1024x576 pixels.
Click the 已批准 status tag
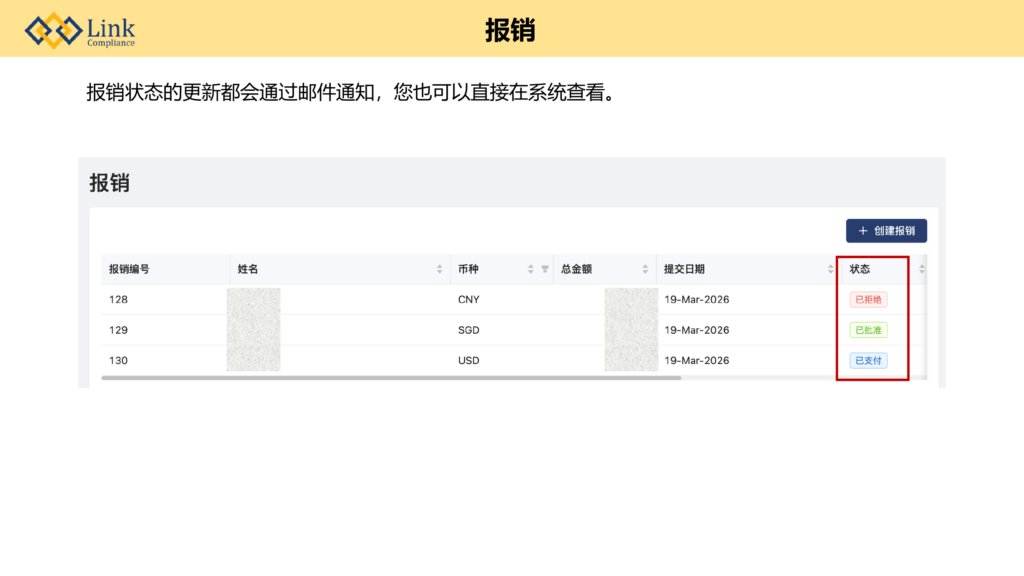pos(868,330)
